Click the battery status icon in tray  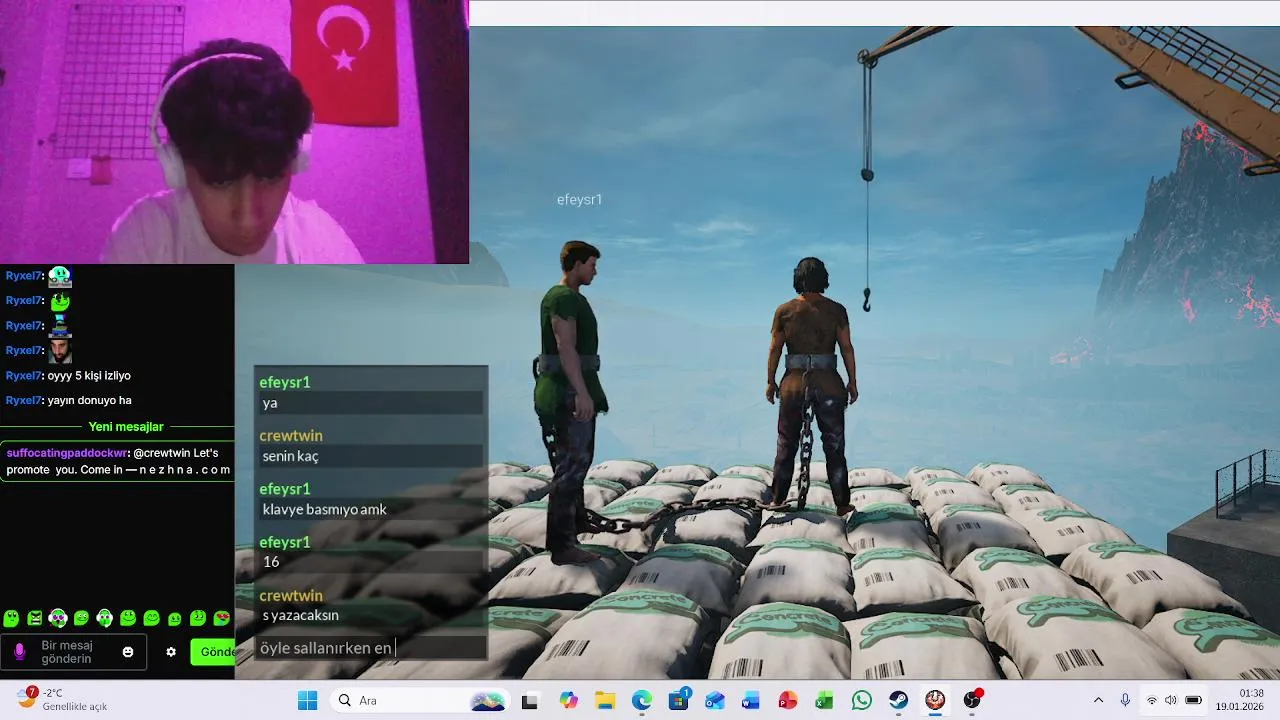click(1193, 700)
